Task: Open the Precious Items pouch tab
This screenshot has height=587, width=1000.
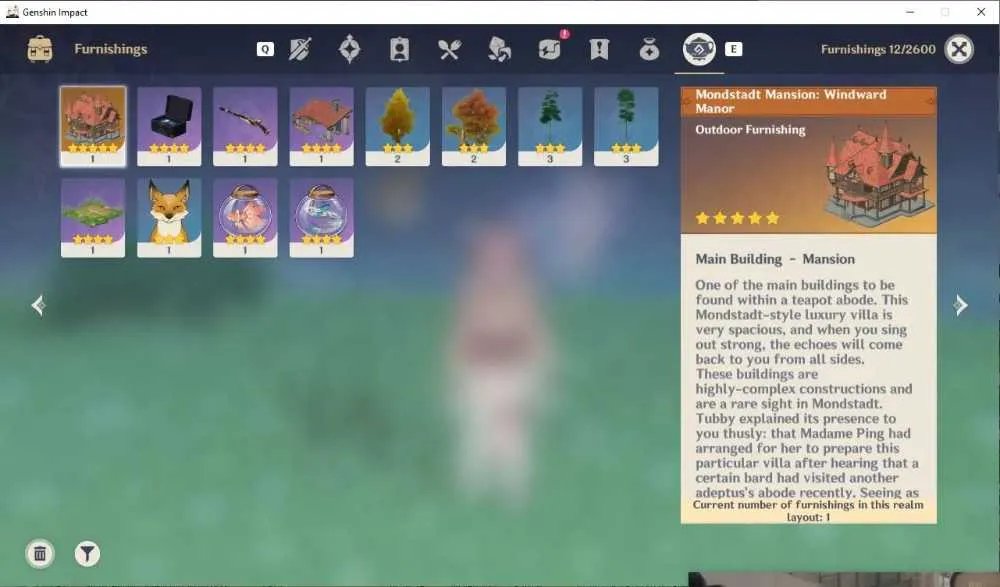Action: point(649,49)
